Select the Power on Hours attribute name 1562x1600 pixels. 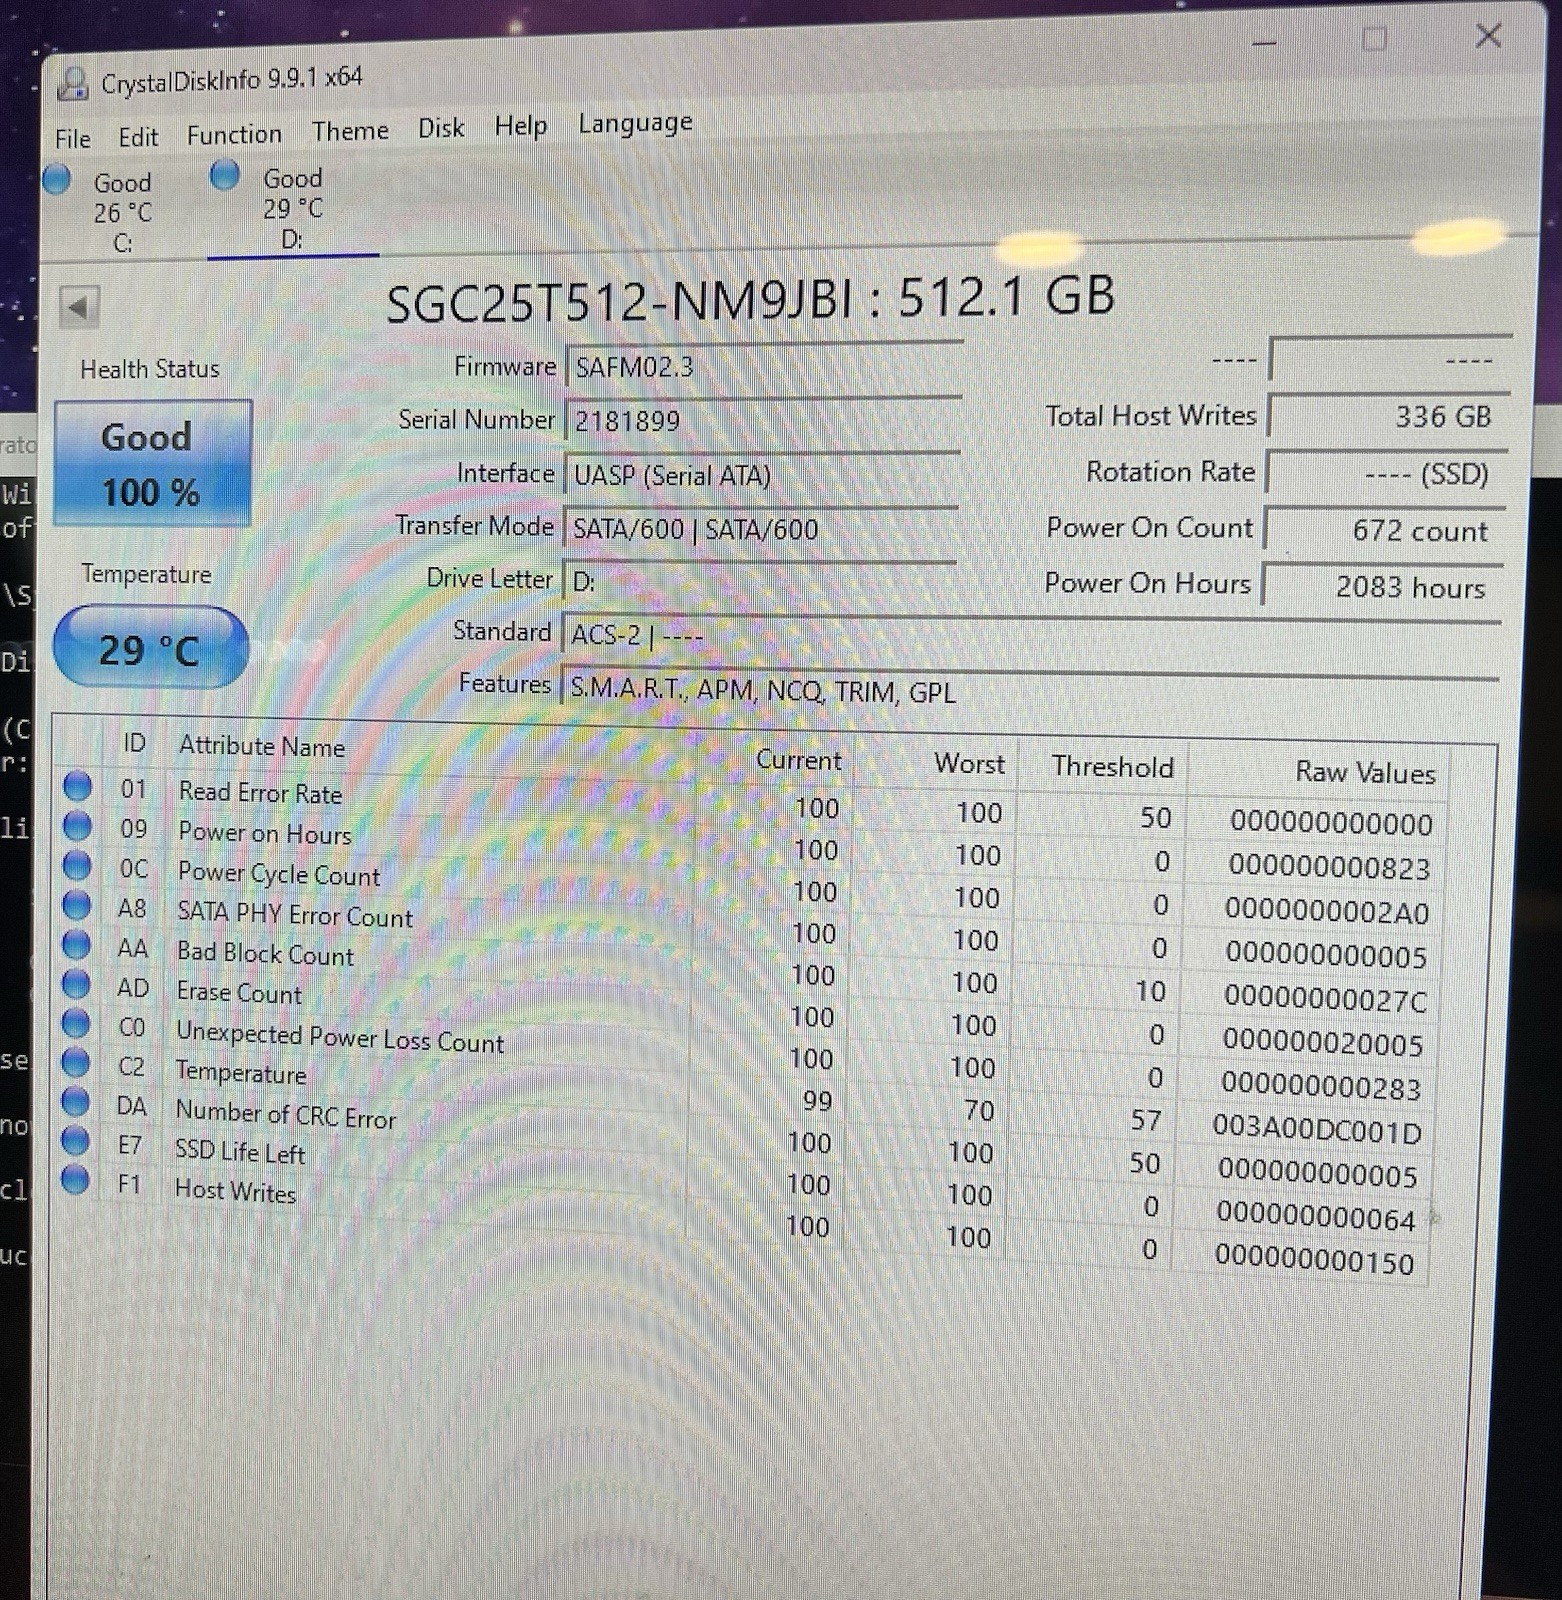pyautogui.click(x=265, y=833)
